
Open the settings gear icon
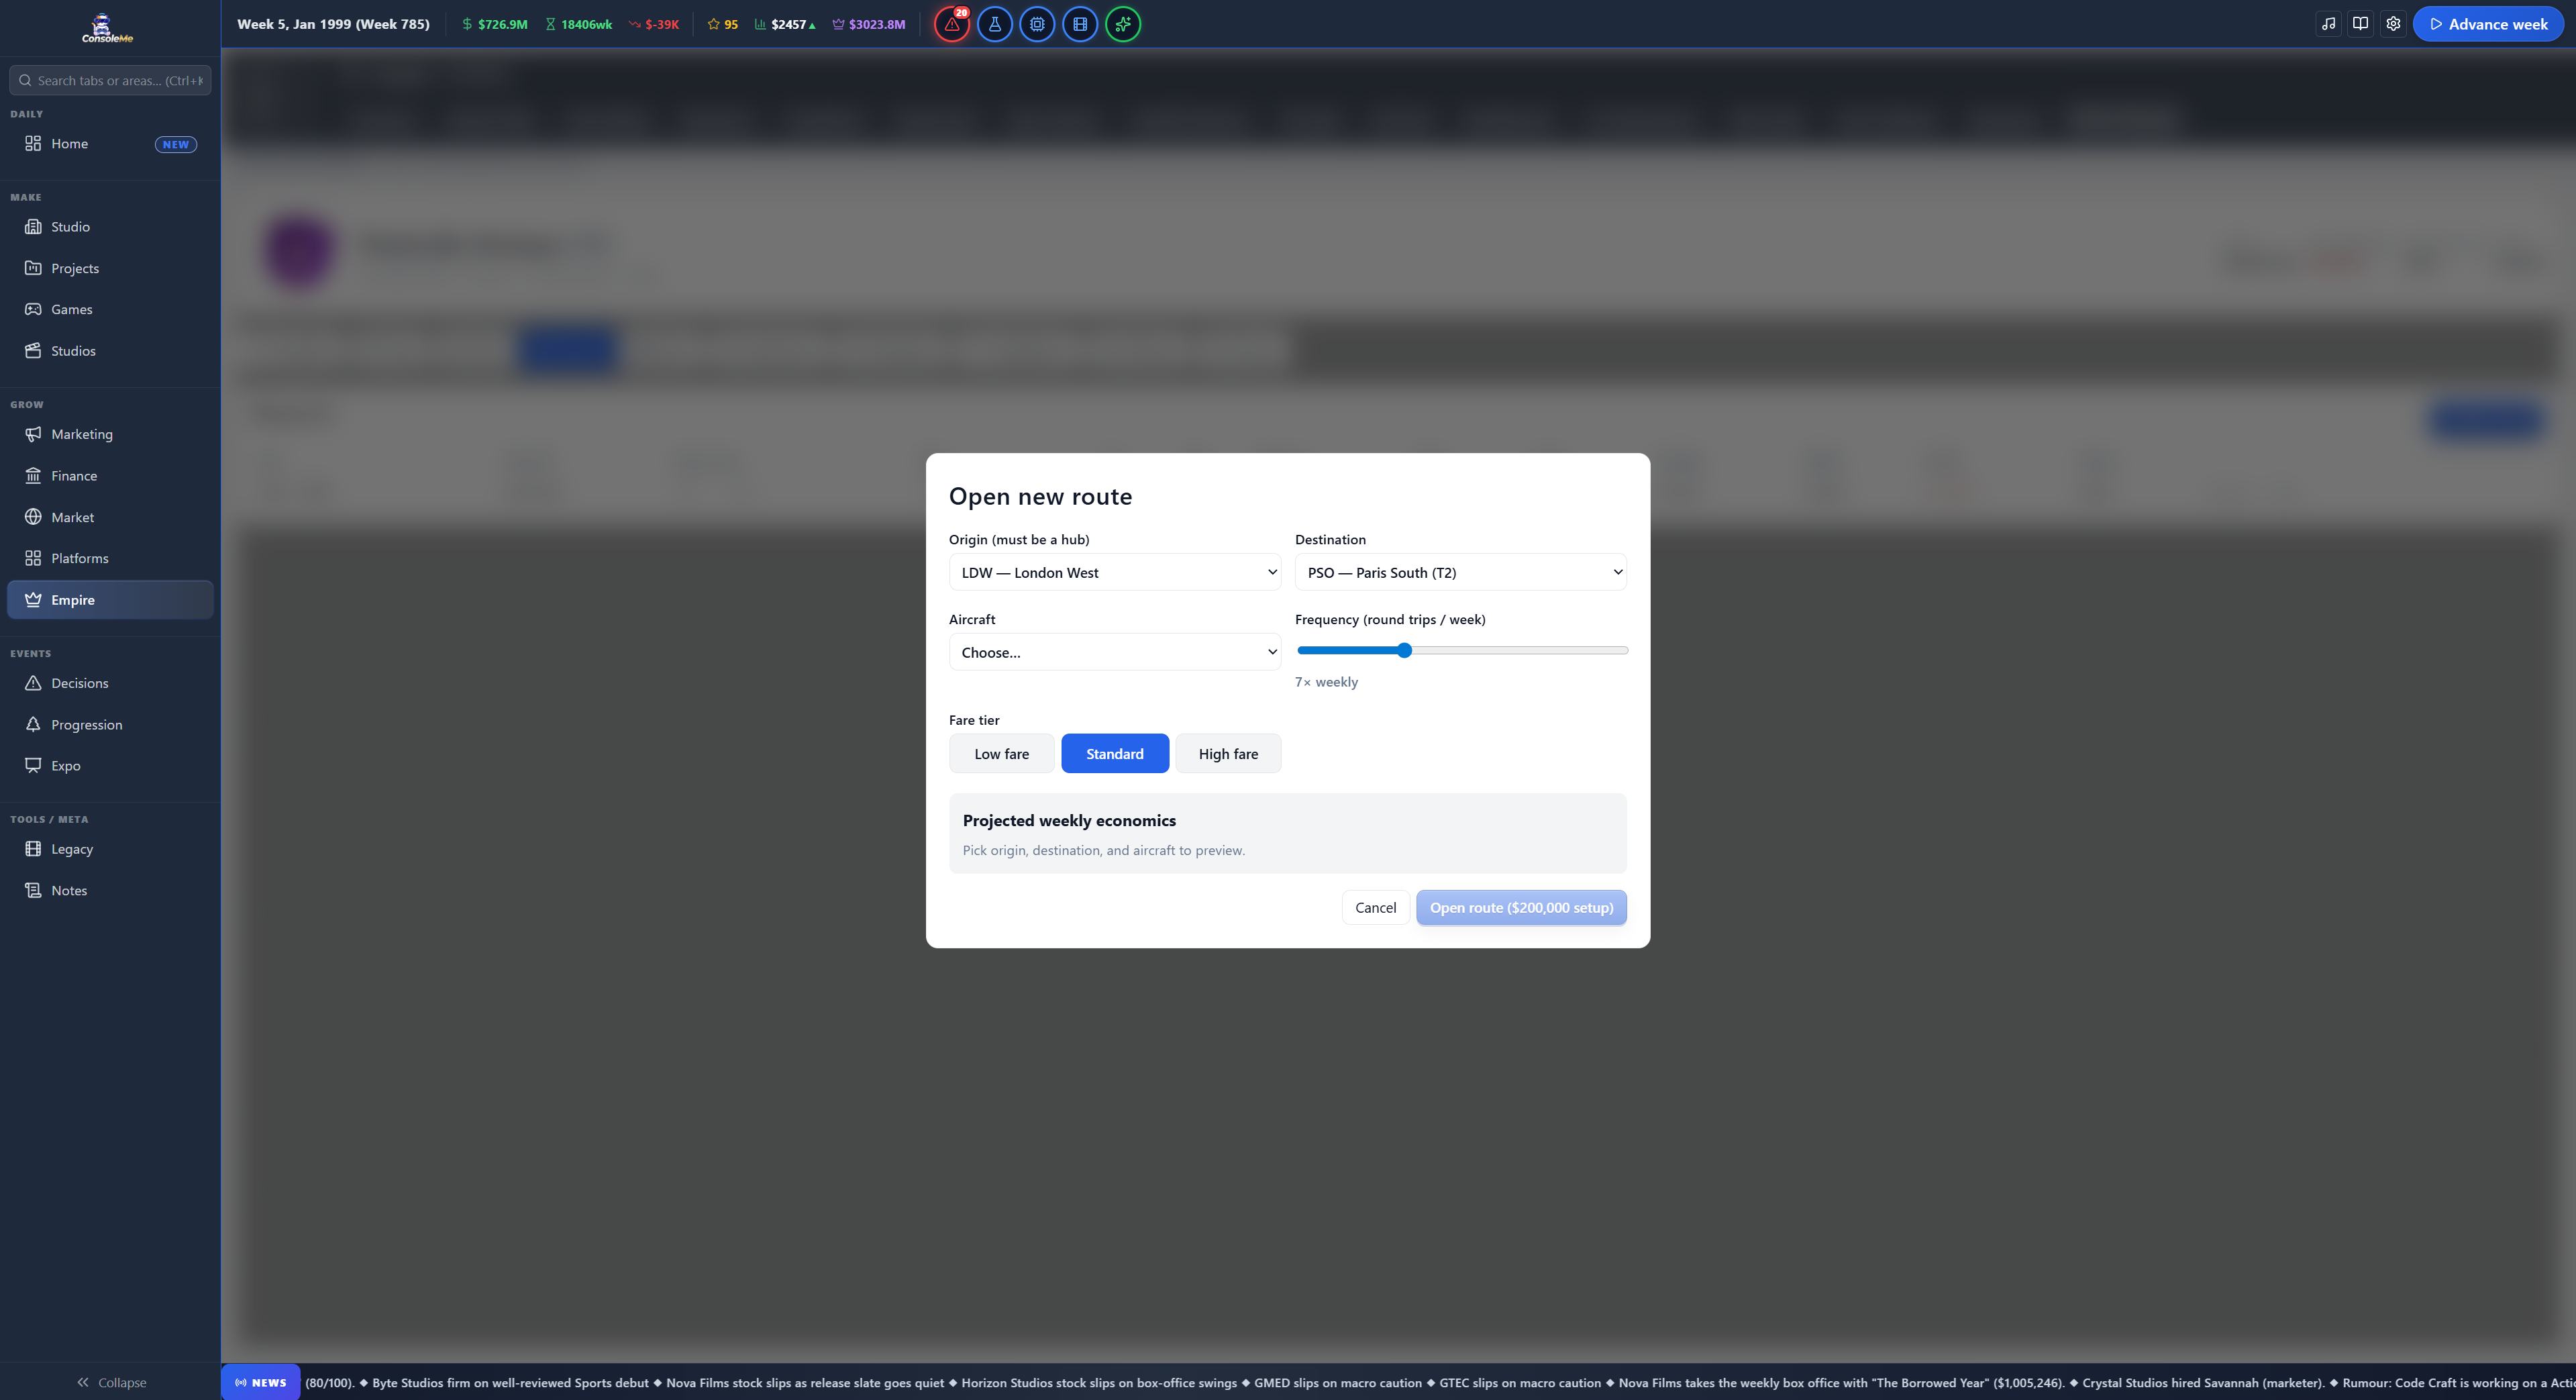point(2393,24)
